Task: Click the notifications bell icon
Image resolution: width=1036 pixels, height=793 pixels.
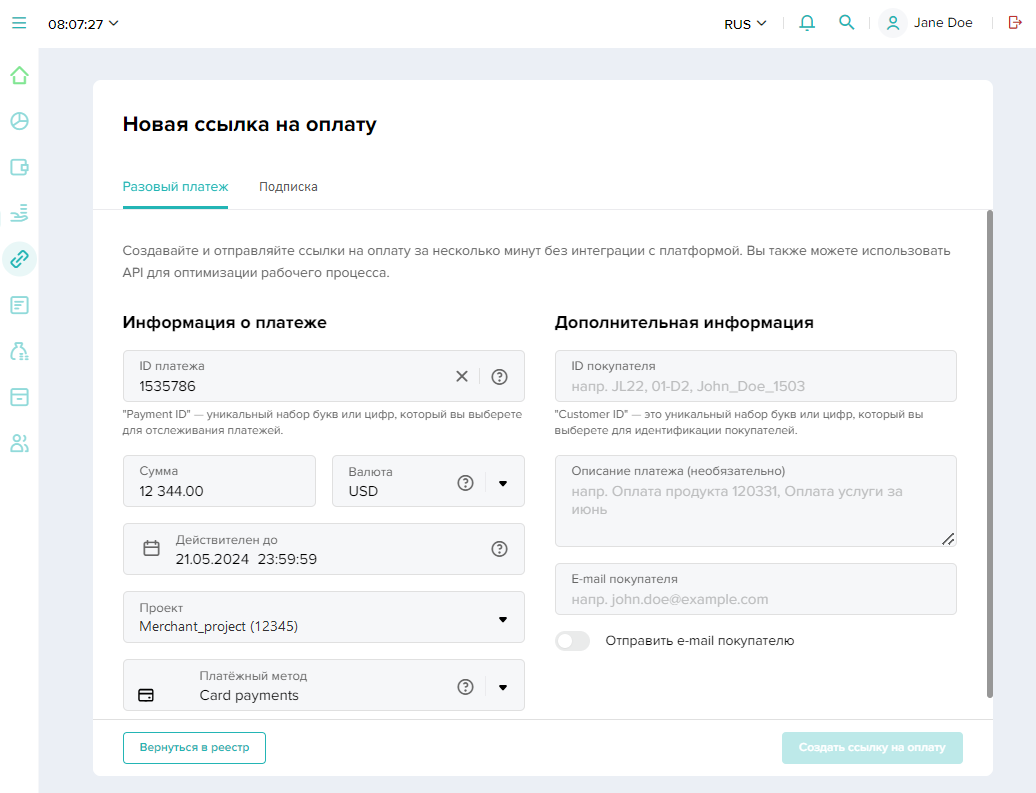Action: pos(807,23)
